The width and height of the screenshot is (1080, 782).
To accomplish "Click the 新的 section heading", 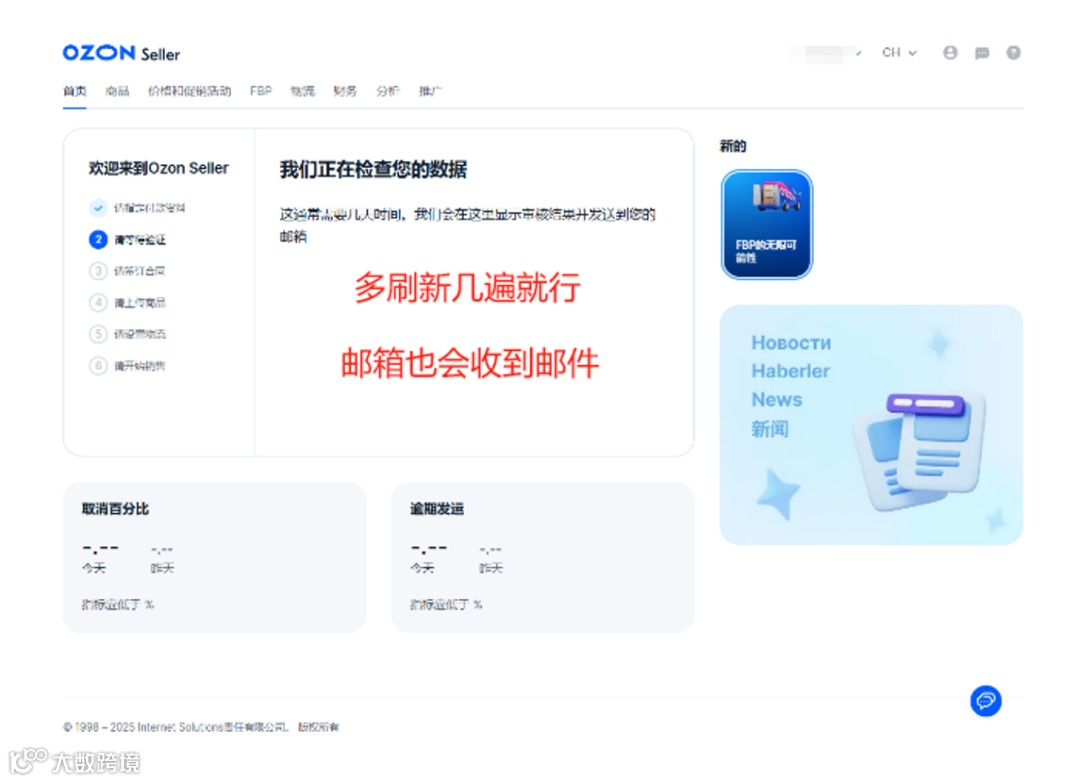I will coord(733,146).
